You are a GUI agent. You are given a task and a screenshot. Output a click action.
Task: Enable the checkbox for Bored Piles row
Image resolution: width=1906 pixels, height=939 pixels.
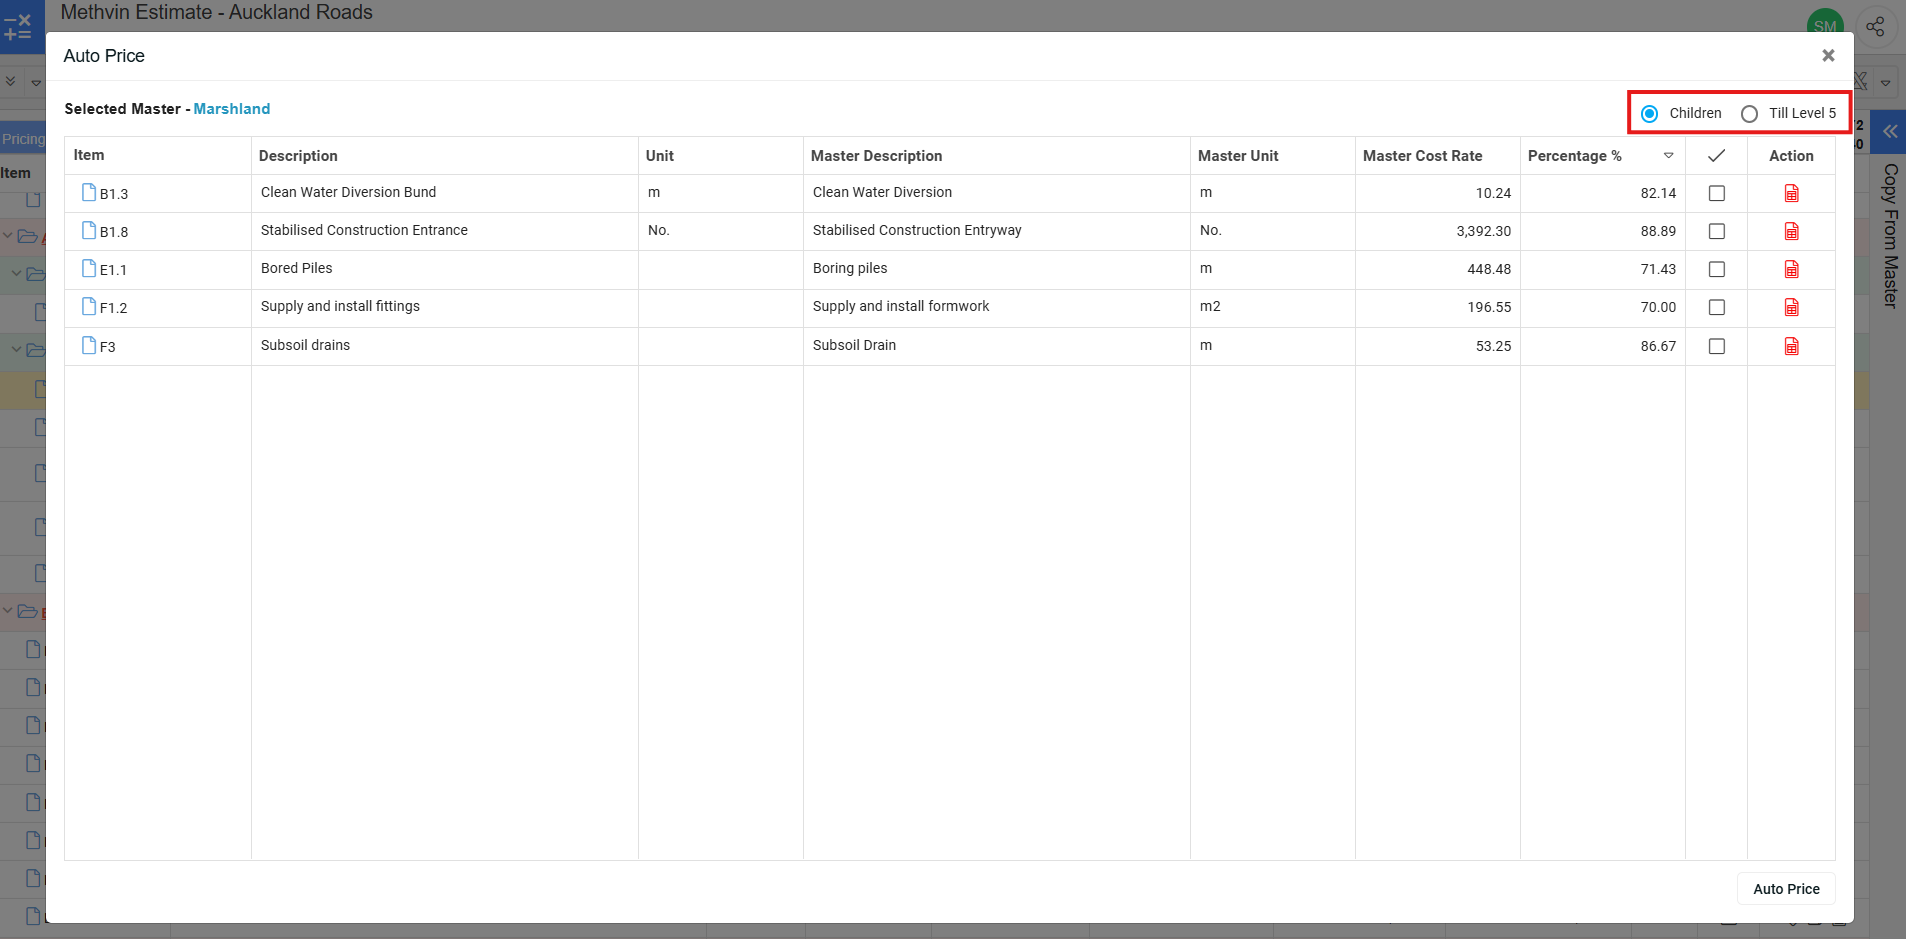tap(1716, 269)
